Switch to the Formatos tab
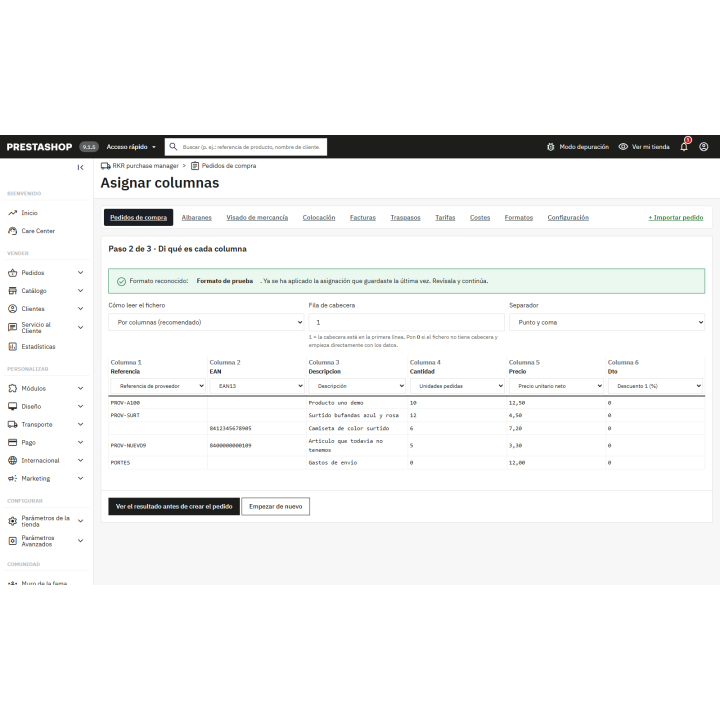The height and width of the screenshot is (720, 720). click(x=518, y=218)
